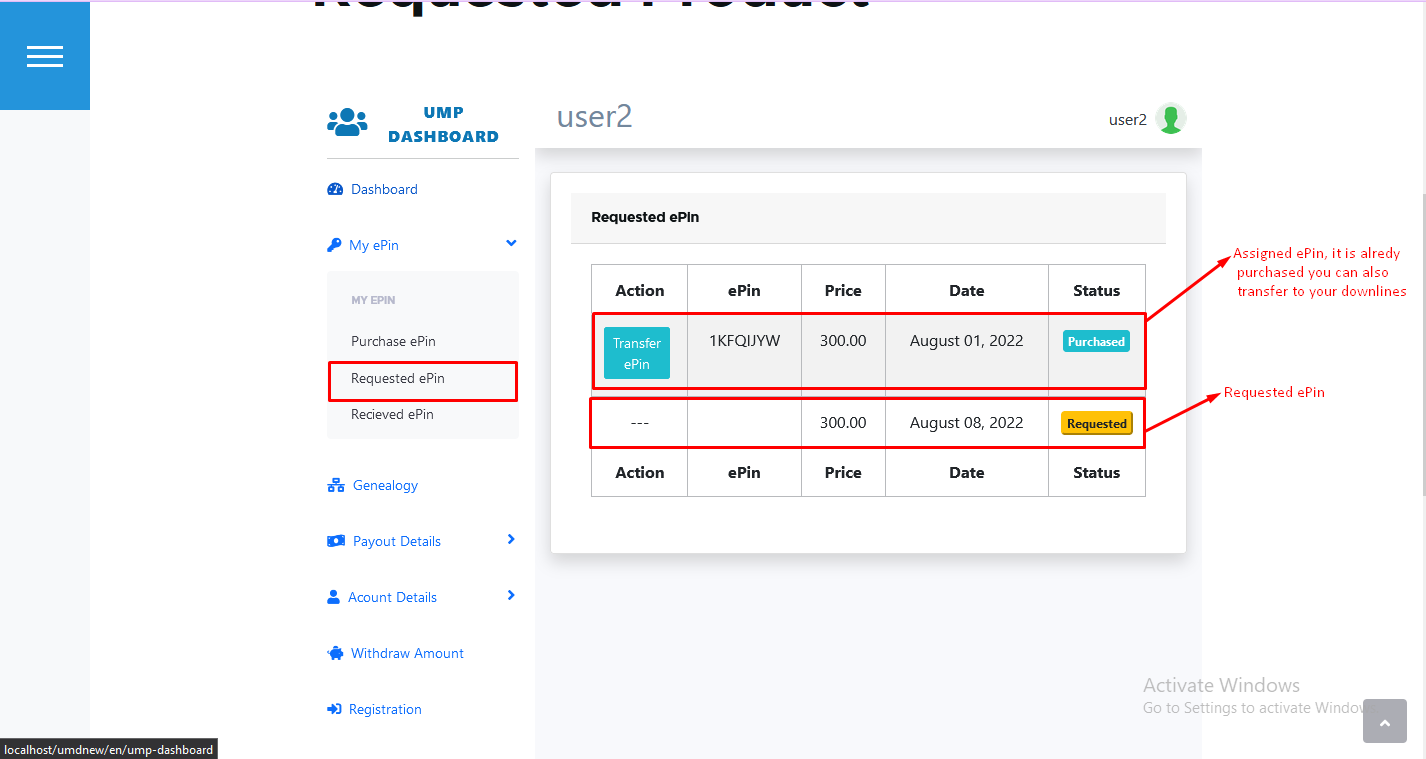Click the UMP Dashboard users group icon

click(x=347, y=123)
